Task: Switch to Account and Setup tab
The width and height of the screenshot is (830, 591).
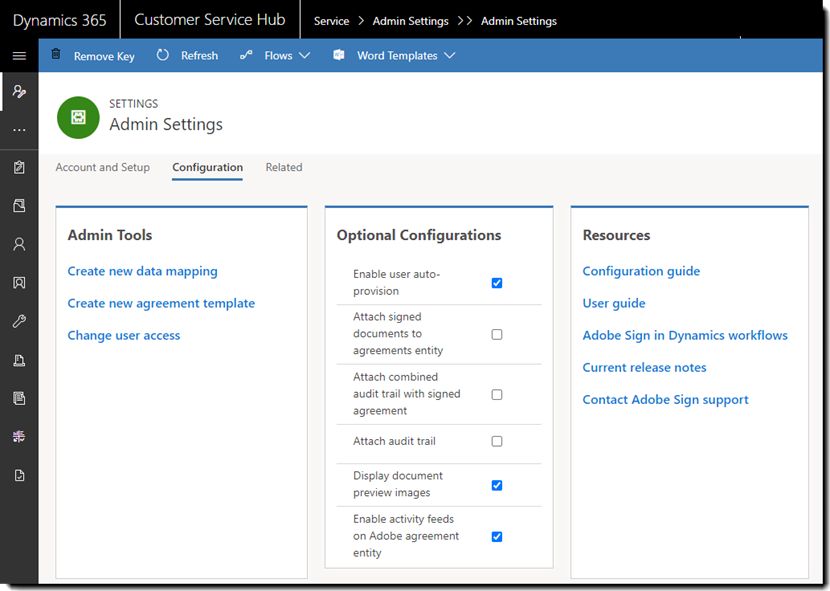Action: [103, 167]
